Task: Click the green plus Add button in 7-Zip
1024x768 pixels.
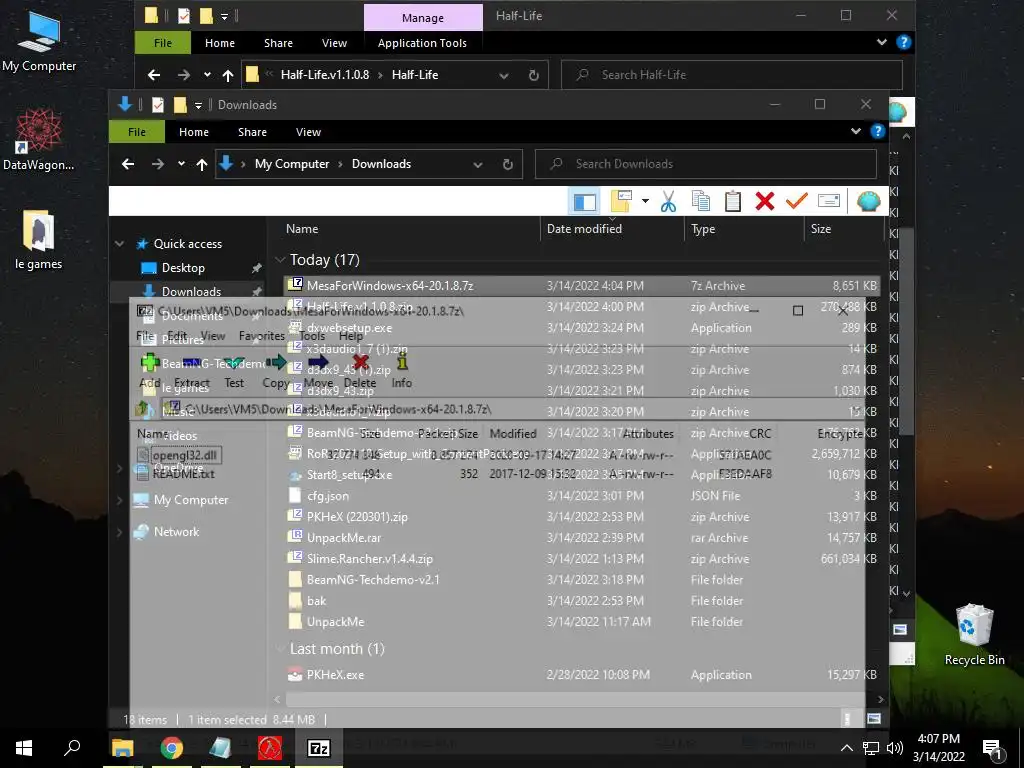Action: coord(150,371)
